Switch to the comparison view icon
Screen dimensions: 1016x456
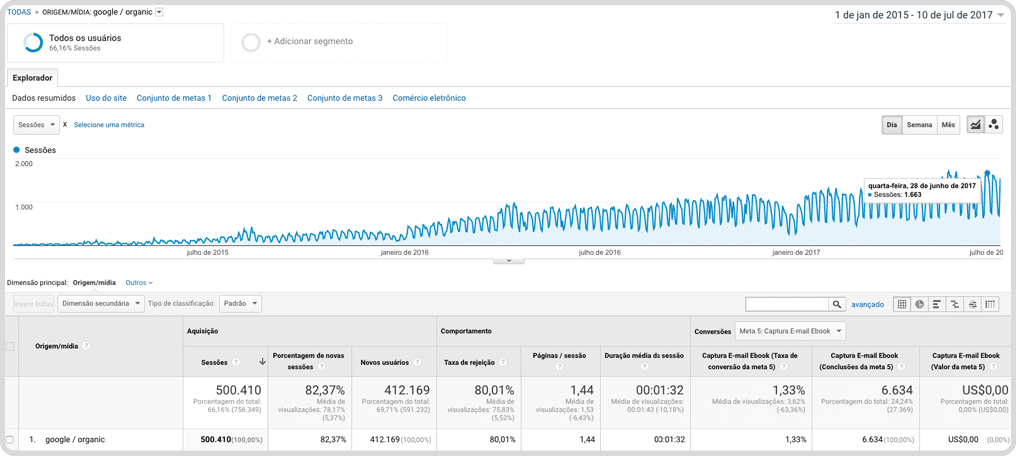click(954, 304)
